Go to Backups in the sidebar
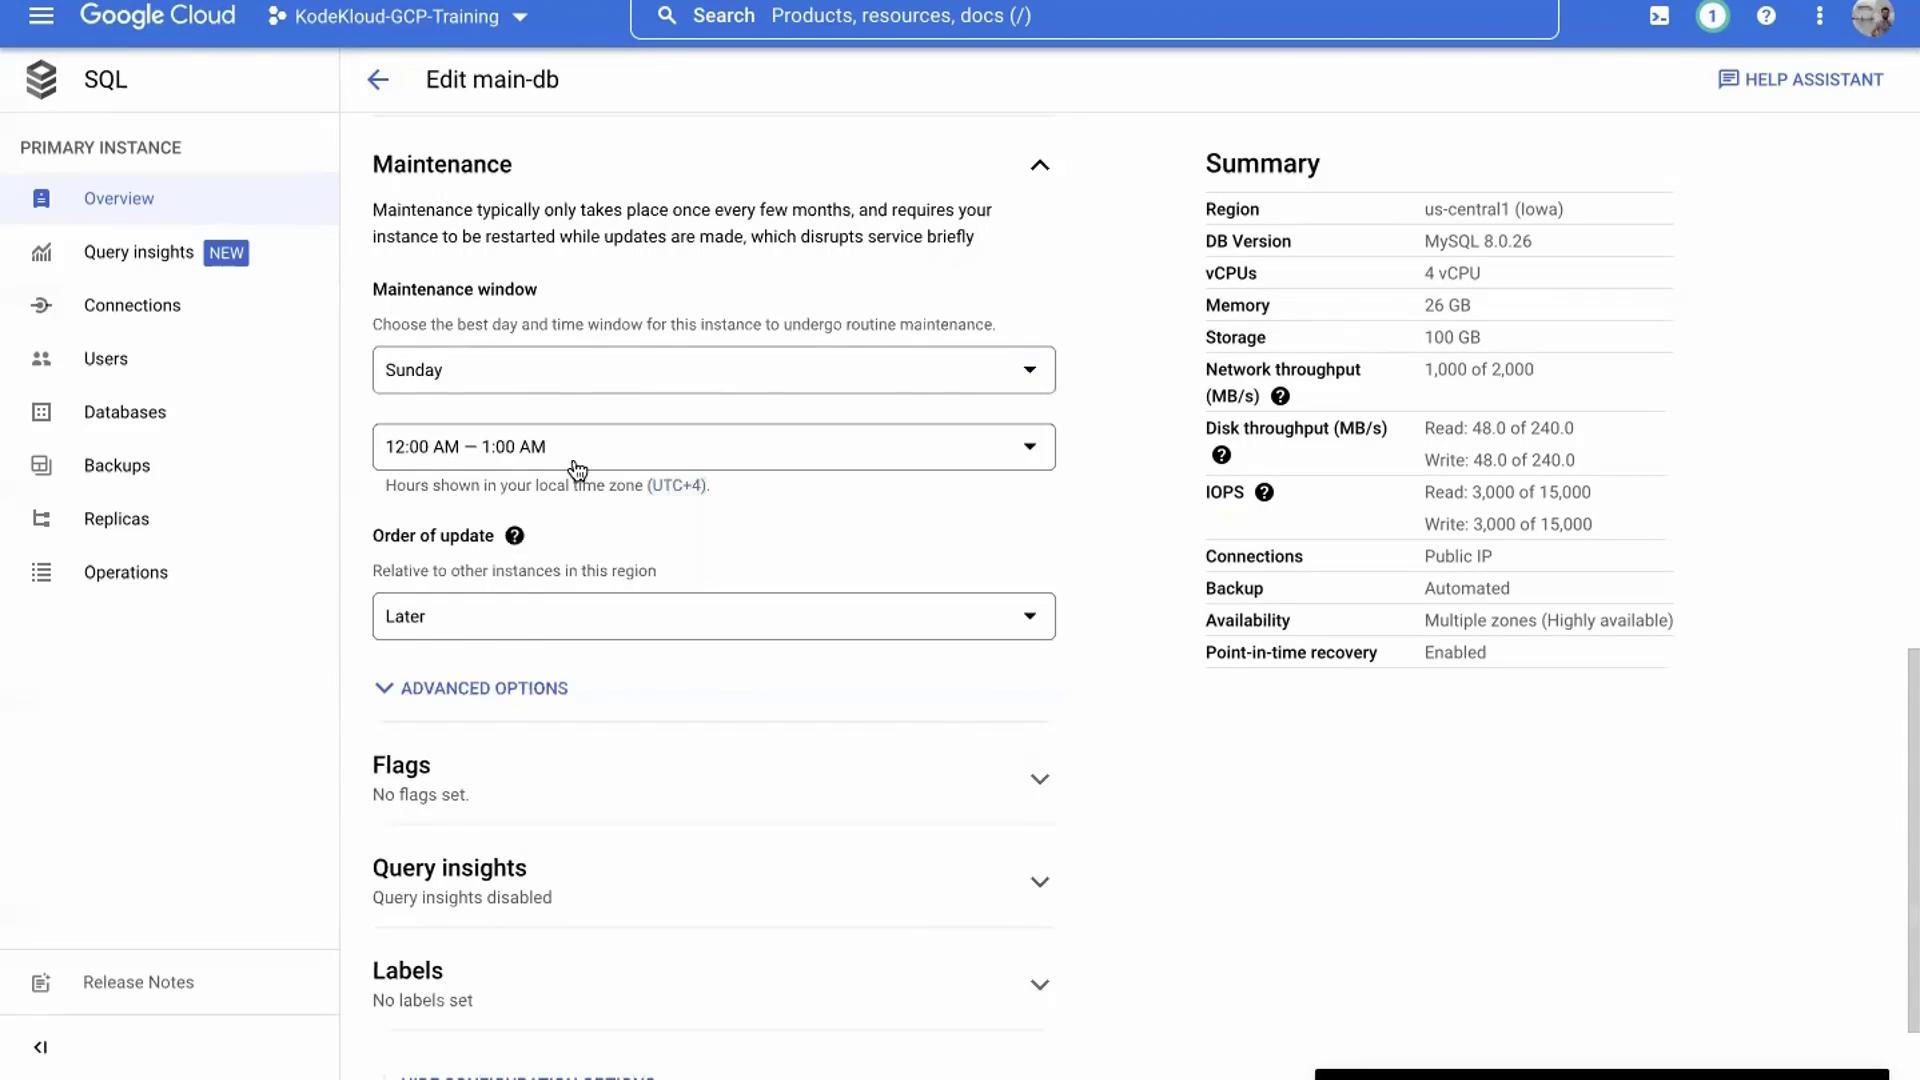 point(117,466)
